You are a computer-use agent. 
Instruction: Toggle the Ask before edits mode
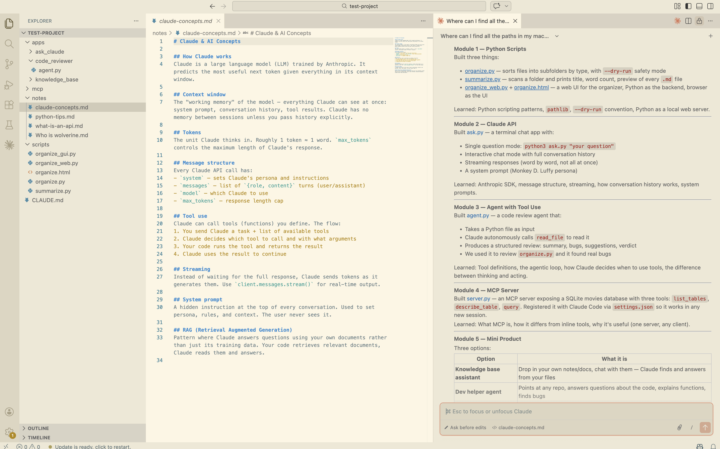[465, 427]
